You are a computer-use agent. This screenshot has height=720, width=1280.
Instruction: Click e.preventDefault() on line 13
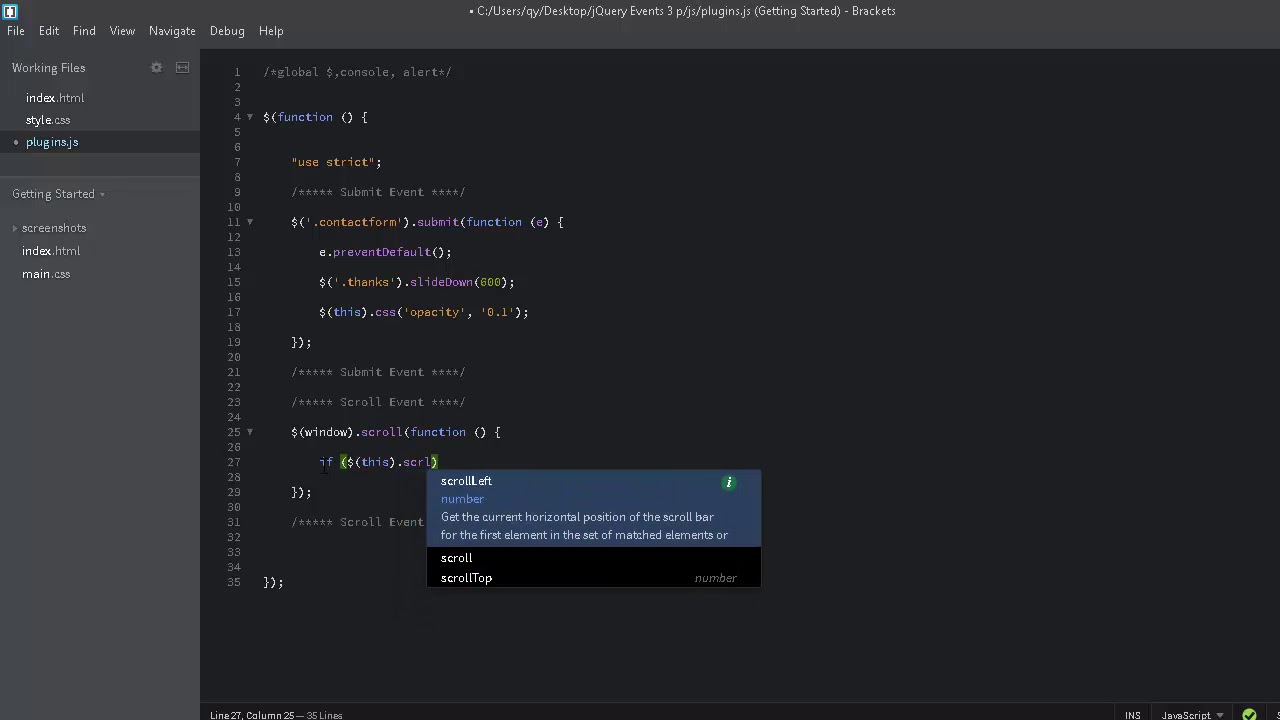385,252
